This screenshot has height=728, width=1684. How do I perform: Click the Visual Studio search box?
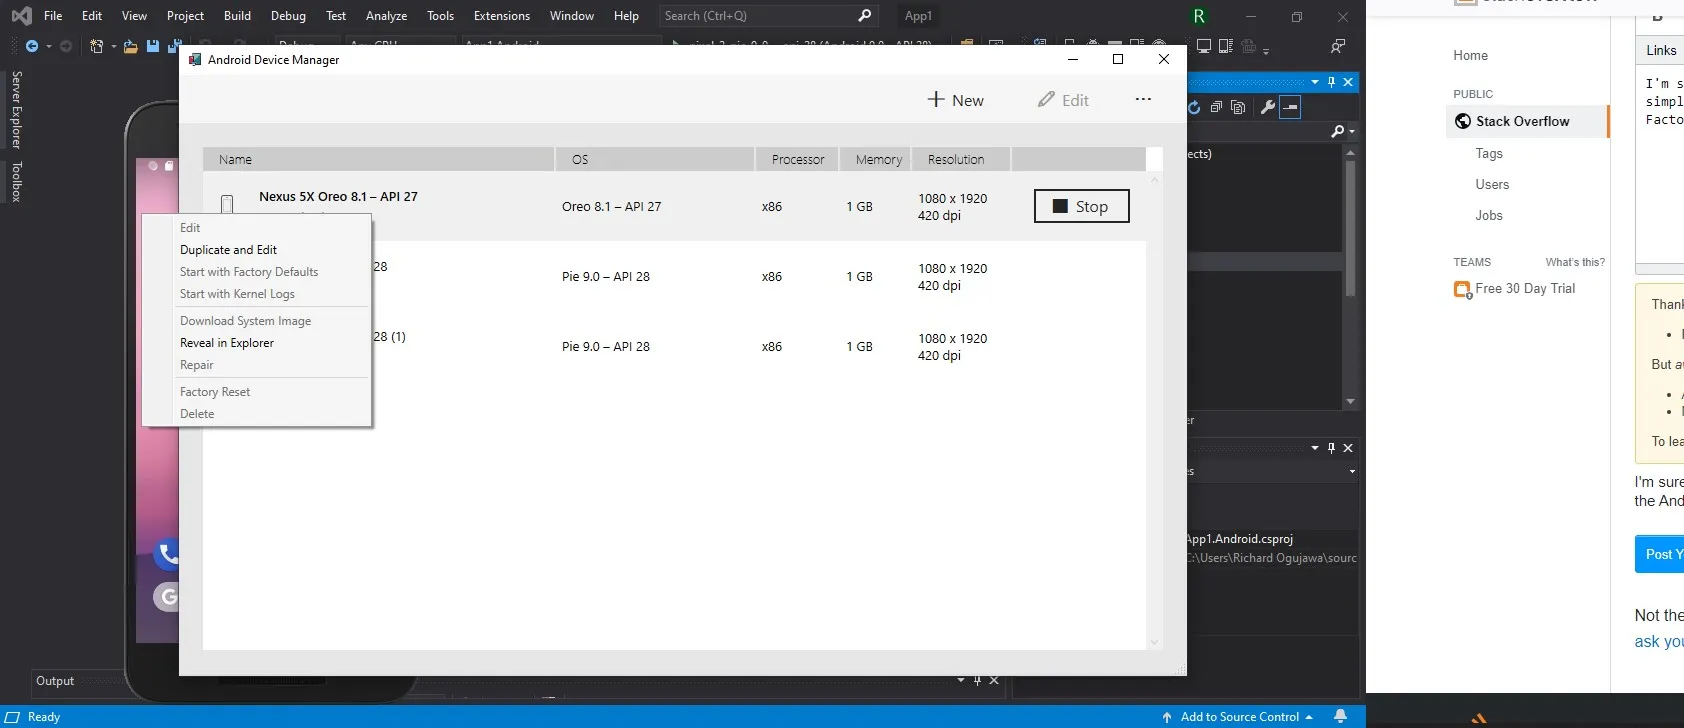point(768,16)
